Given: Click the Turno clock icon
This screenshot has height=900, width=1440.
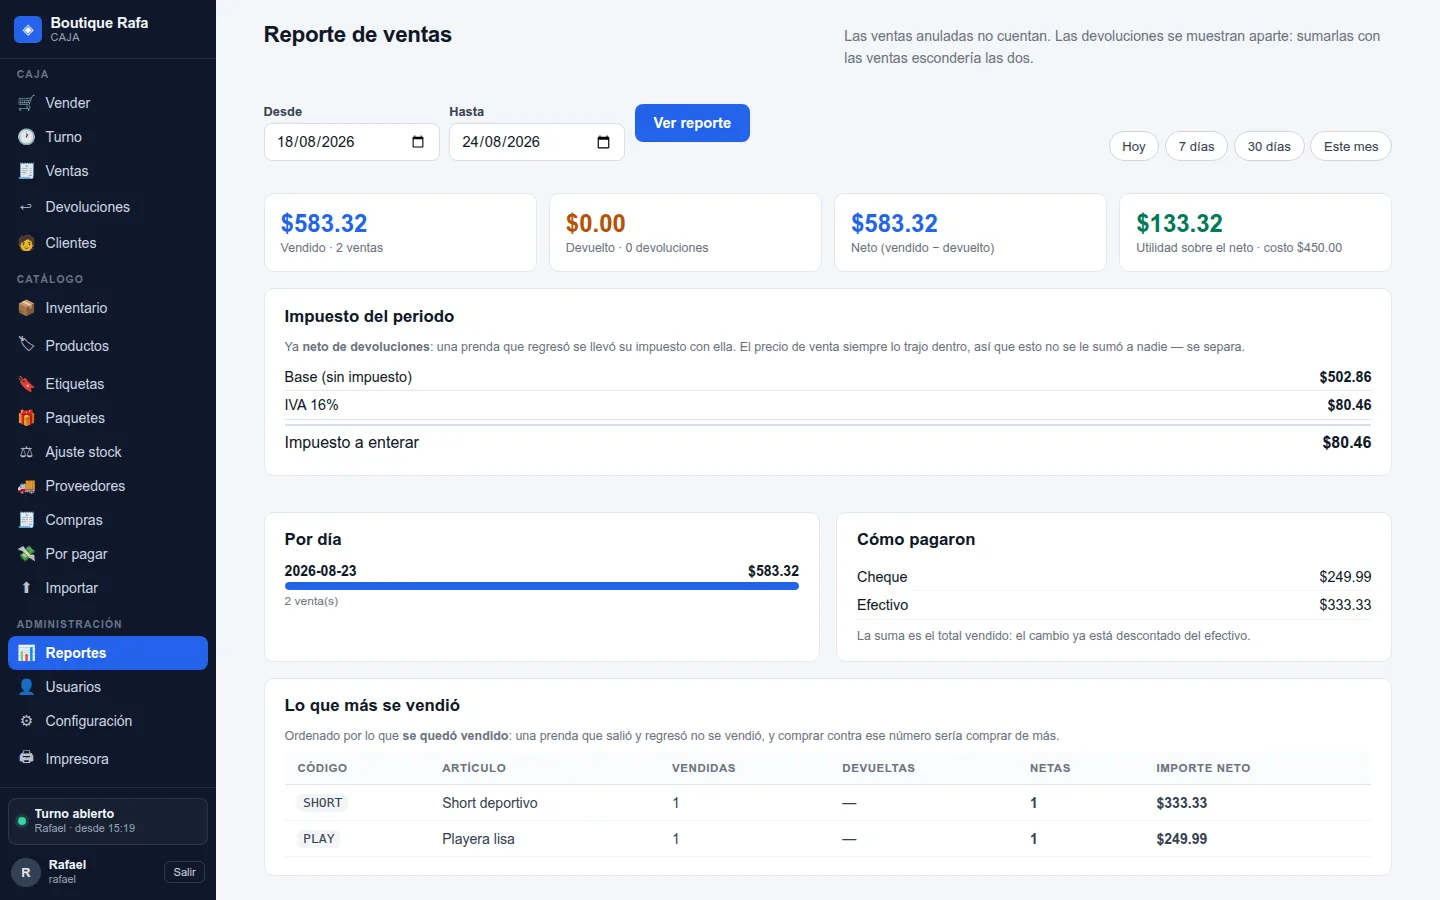Looking at the screenshot, I should 27,137.
